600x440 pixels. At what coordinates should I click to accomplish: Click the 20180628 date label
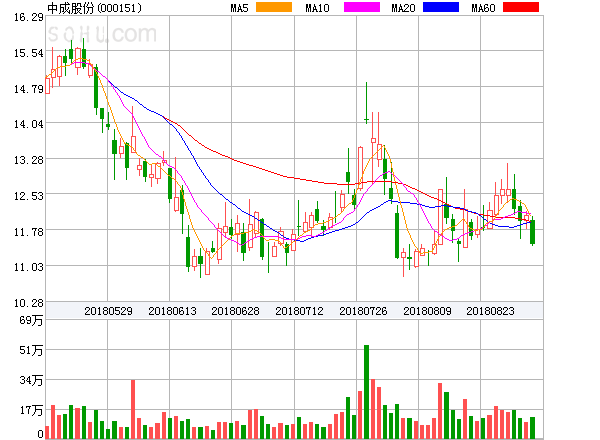(235, 311)
